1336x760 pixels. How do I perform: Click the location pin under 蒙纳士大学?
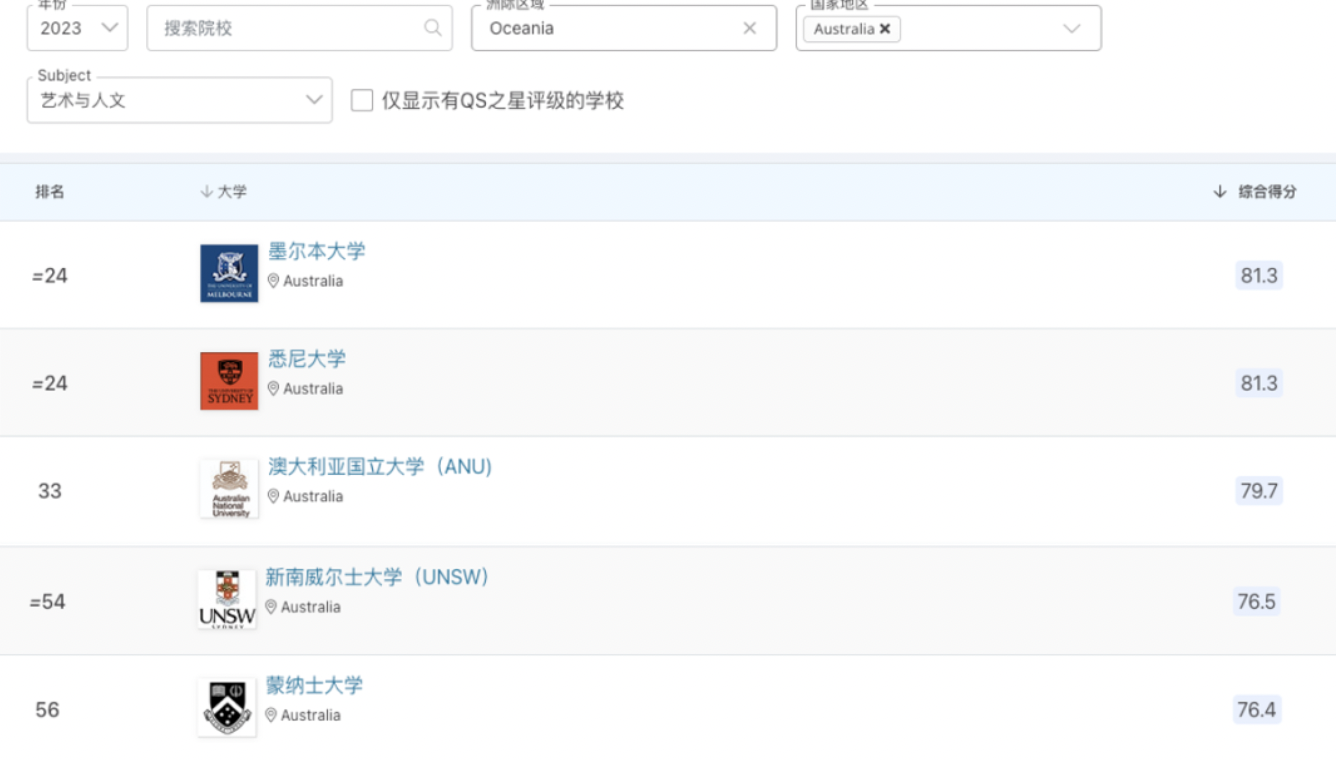(x=271, y=715)
